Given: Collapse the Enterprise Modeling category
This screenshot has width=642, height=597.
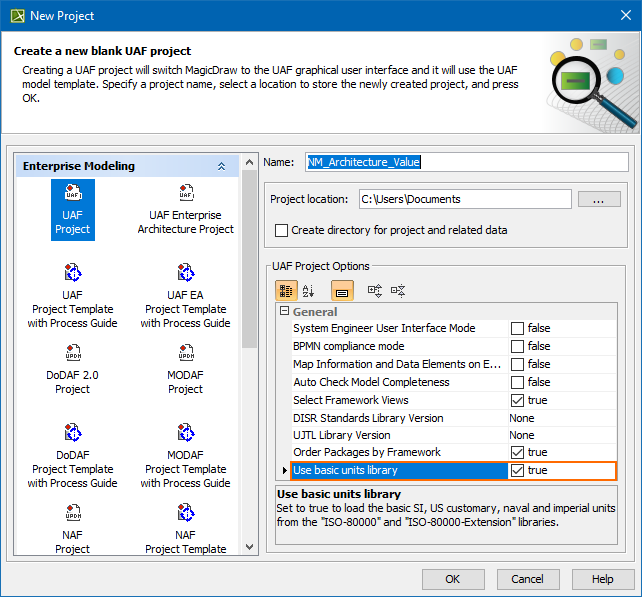Looking at the screenshot, I should pyautogui.click(x=221, y=166).
